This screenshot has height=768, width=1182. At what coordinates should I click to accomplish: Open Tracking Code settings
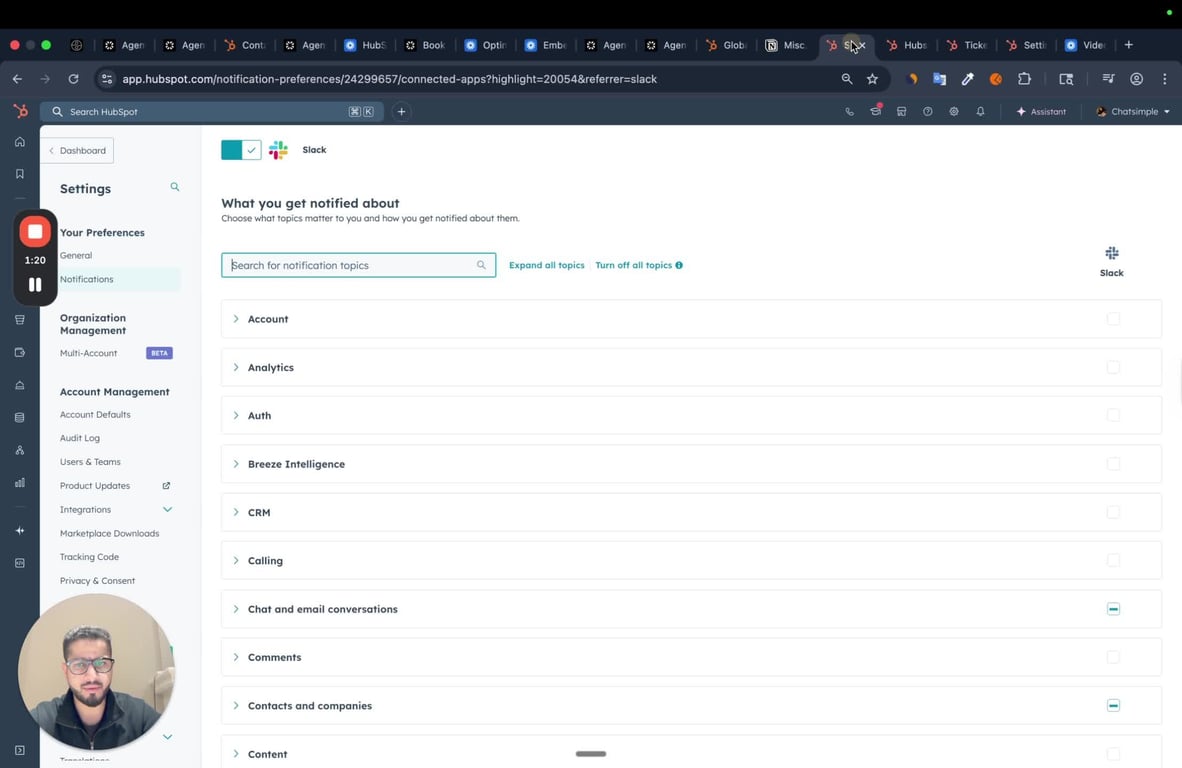tap(90, 558)
